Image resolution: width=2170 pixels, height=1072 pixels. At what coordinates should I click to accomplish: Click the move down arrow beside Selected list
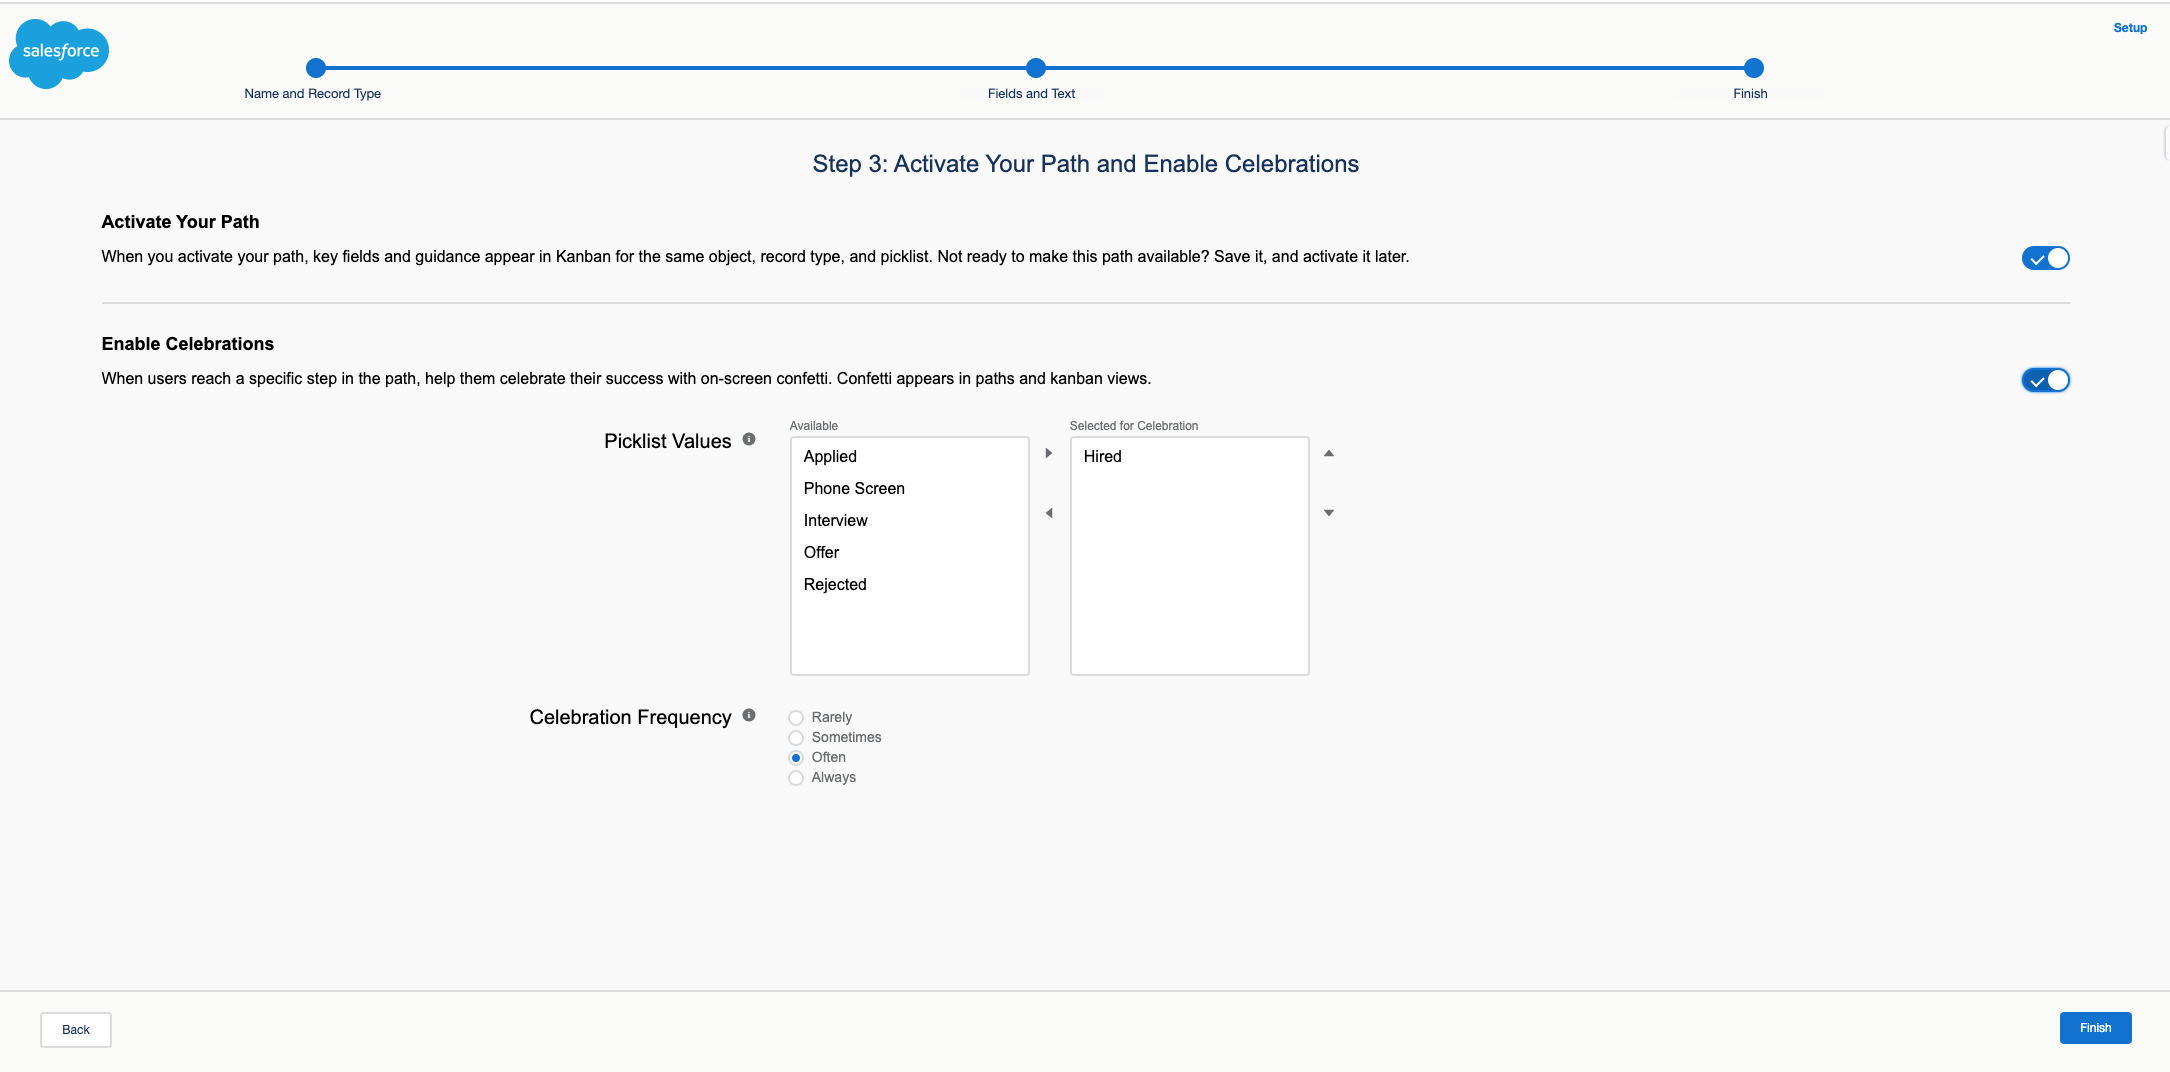(x=1329, y=513)
